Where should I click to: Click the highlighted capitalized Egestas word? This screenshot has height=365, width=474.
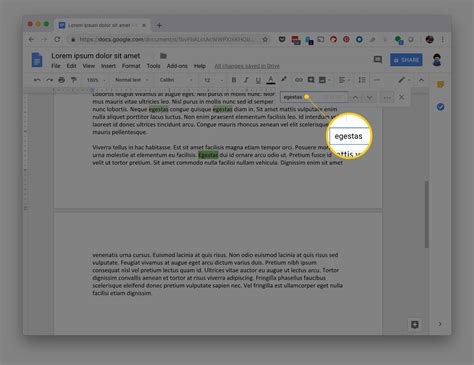pos(208,155)
